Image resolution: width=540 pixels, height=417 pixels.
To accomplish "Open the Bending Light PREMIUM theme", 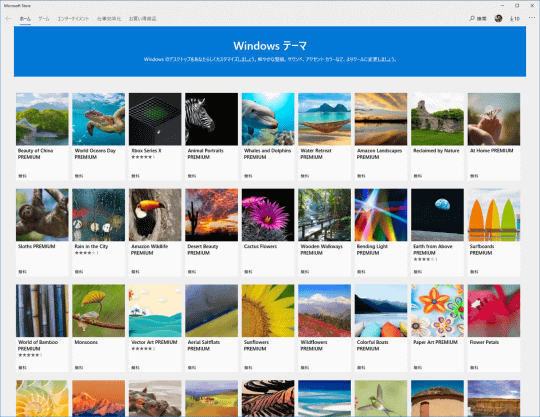I will point(381,232).
